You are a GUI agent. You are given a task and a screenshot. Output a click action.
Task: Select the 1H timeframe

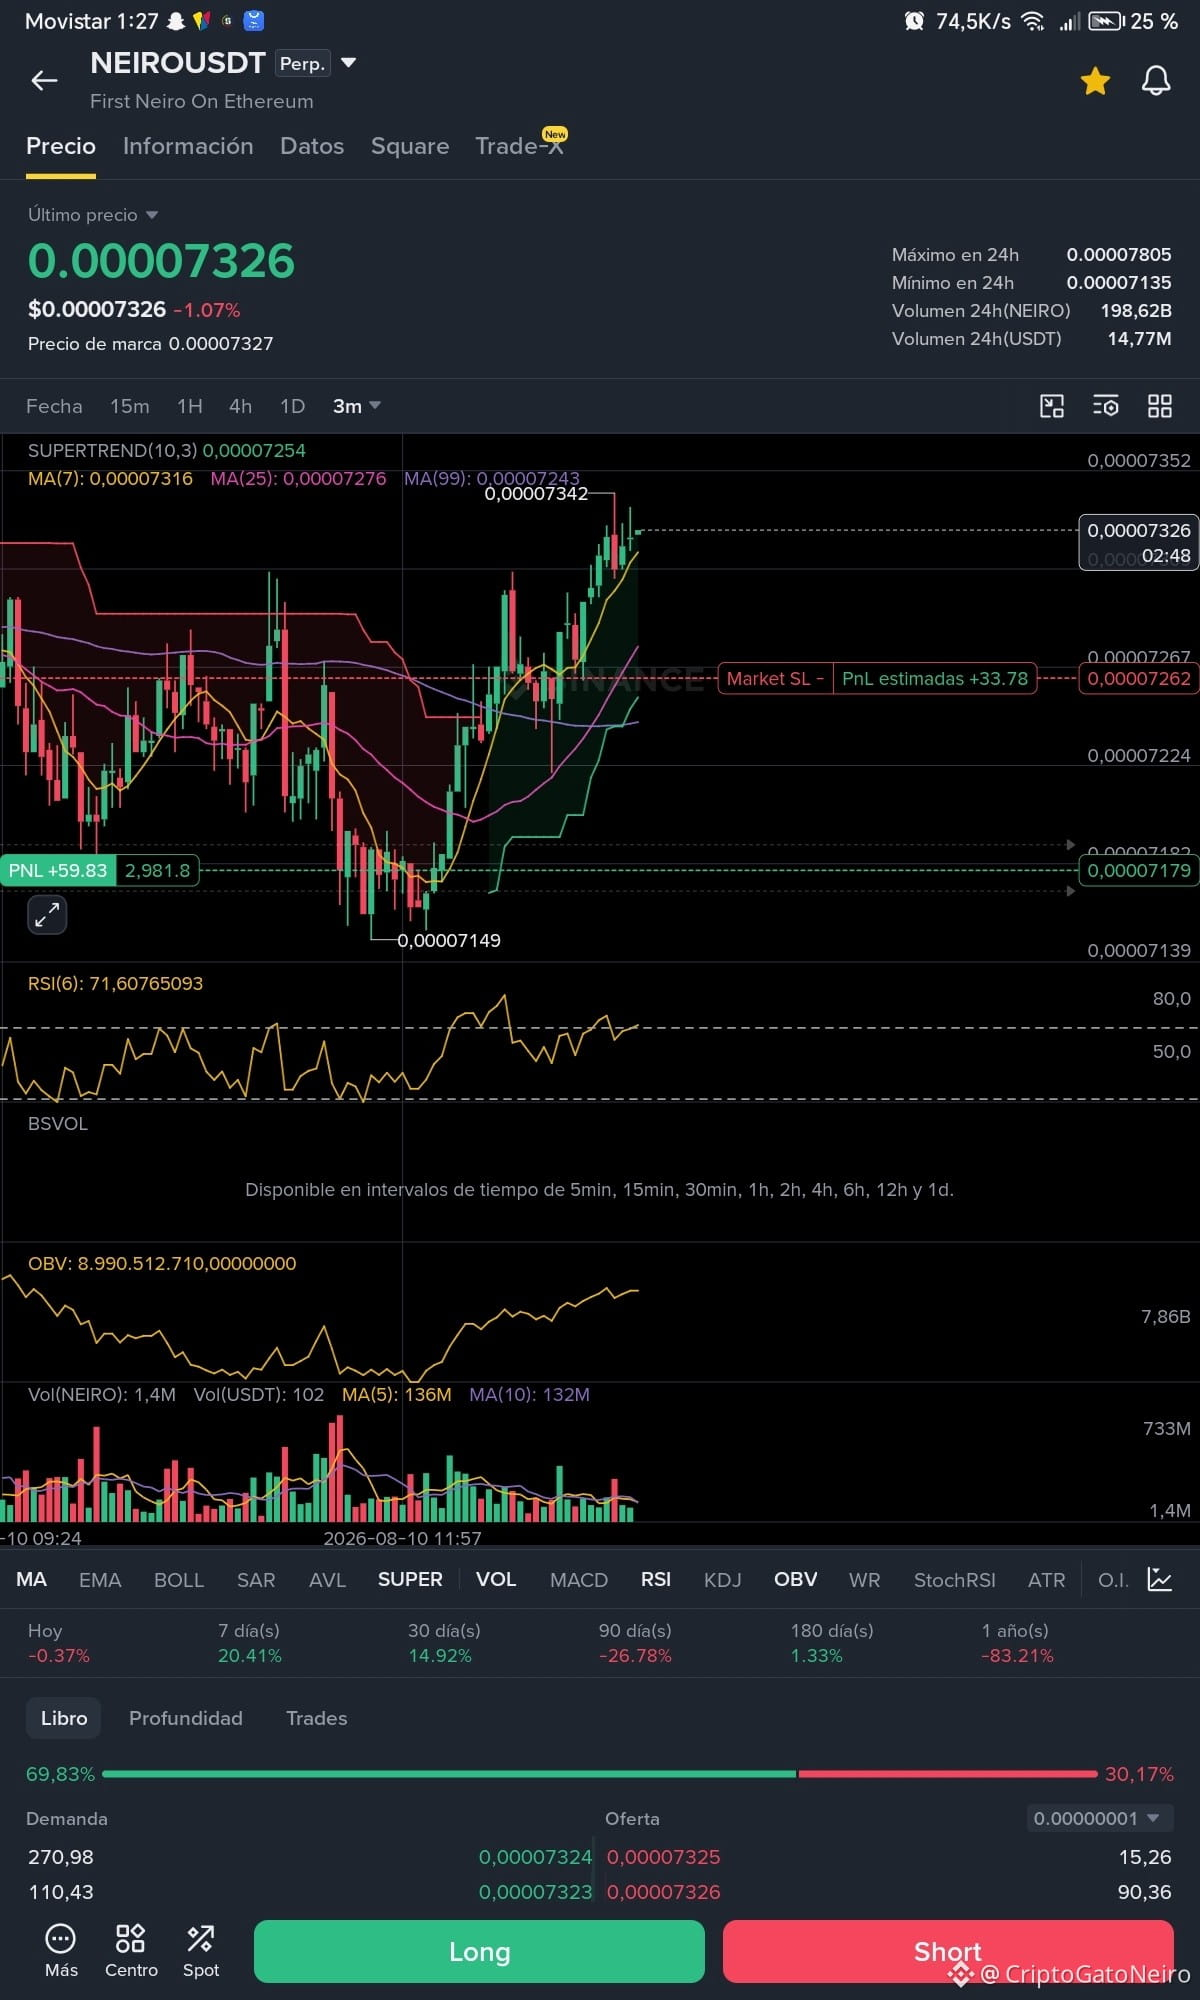tap(190, 406)
